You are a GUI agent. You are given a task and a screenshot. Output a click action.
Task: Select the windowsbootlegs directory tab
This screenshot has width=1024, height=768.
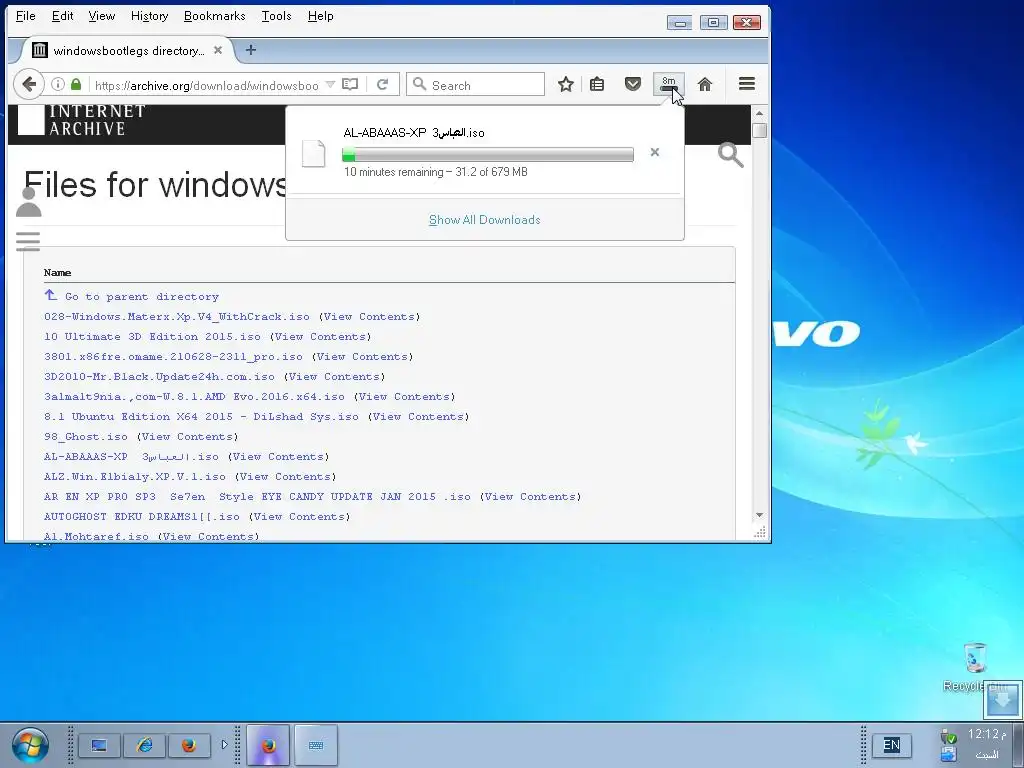(x=129, y=50)
